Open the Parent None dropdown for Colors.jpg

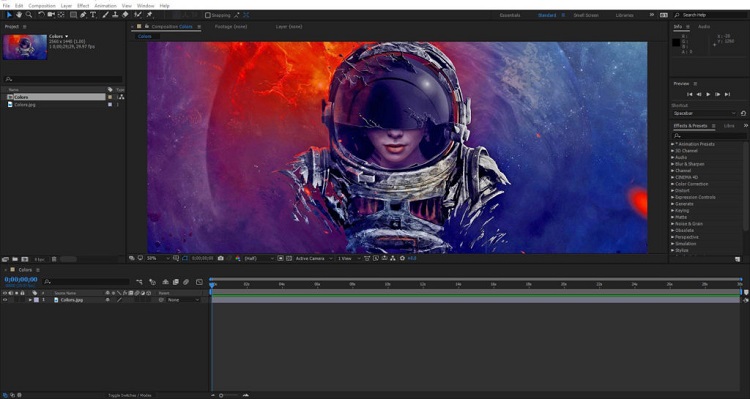(x=184, y=300)
